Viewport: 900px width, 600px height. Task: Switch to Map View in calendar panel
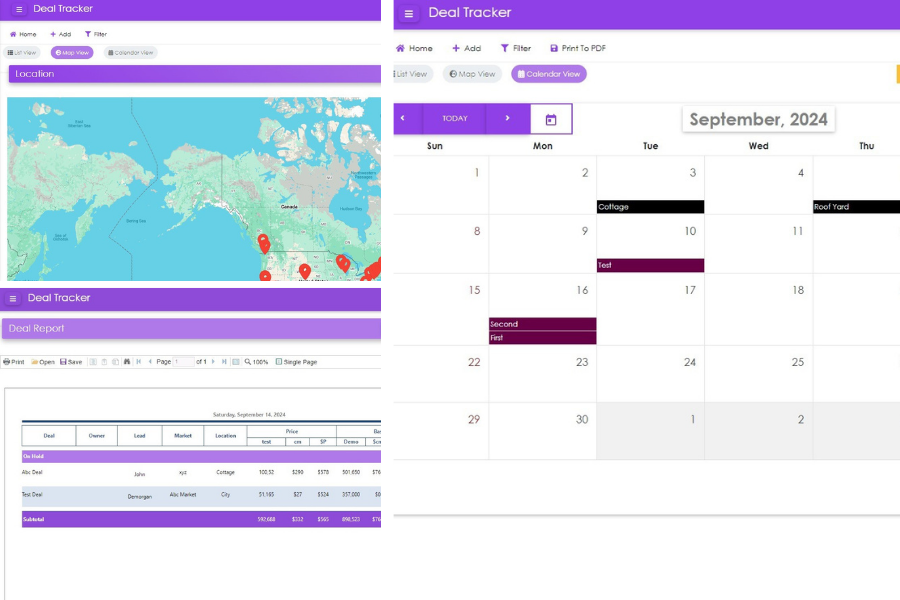472,74
